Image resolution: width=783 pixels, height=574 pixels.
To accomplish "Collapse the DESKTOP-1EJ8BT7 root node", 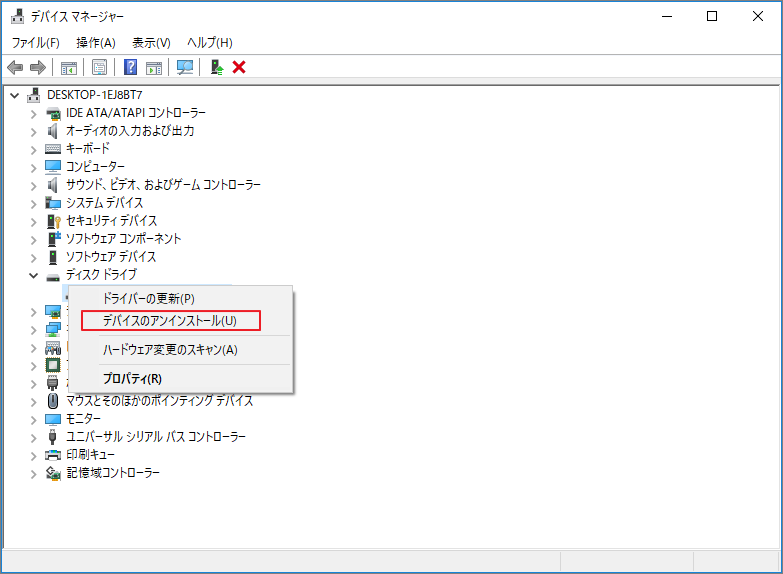I will pos(14,95).
